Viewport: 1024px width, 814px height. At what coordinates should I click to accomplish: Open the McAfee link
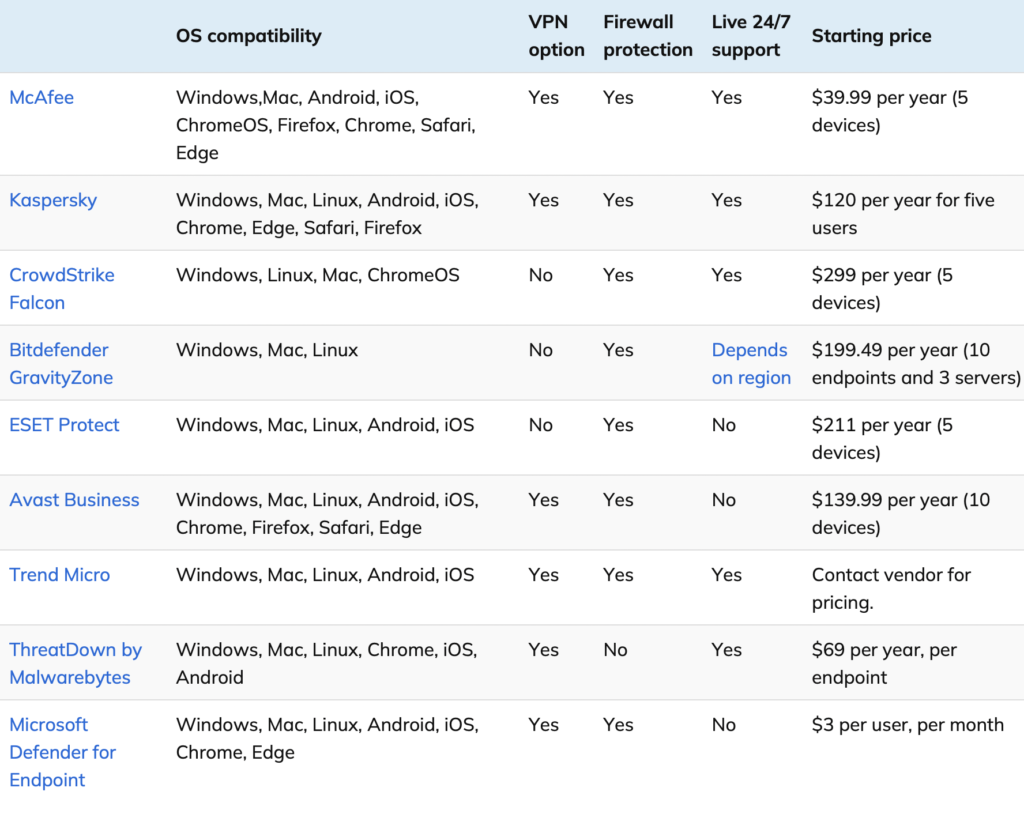(x=41, y=98)
